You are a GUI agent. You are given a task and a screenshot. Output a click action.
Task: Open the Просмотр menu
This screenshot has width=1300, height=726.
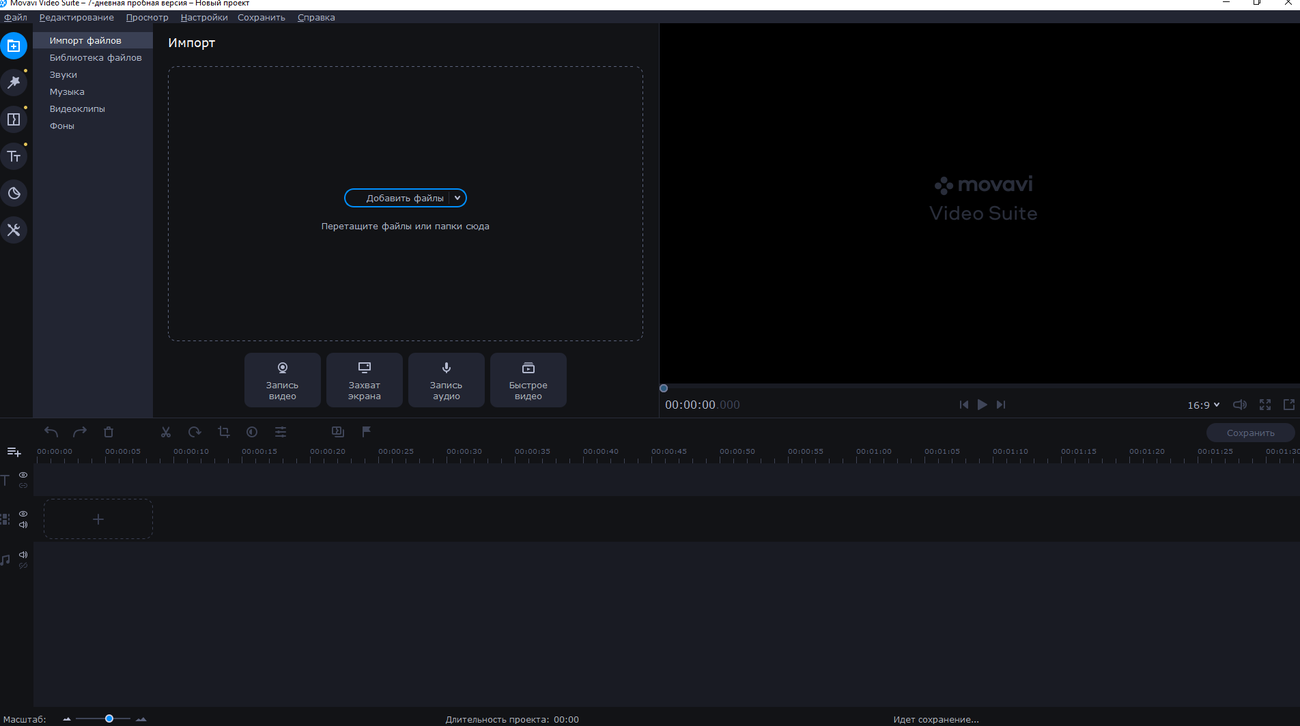147,17
